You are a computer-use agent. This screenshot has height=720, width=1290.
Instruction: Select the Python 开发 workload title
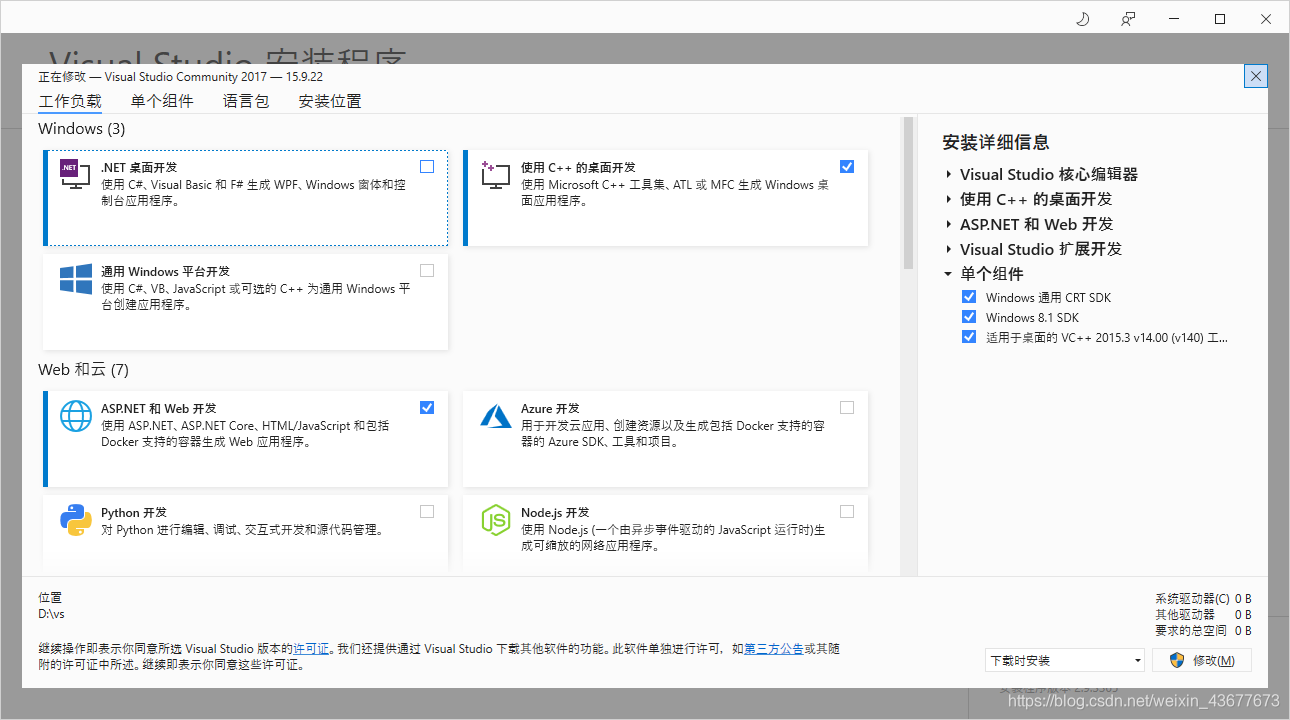click(134, 513)
